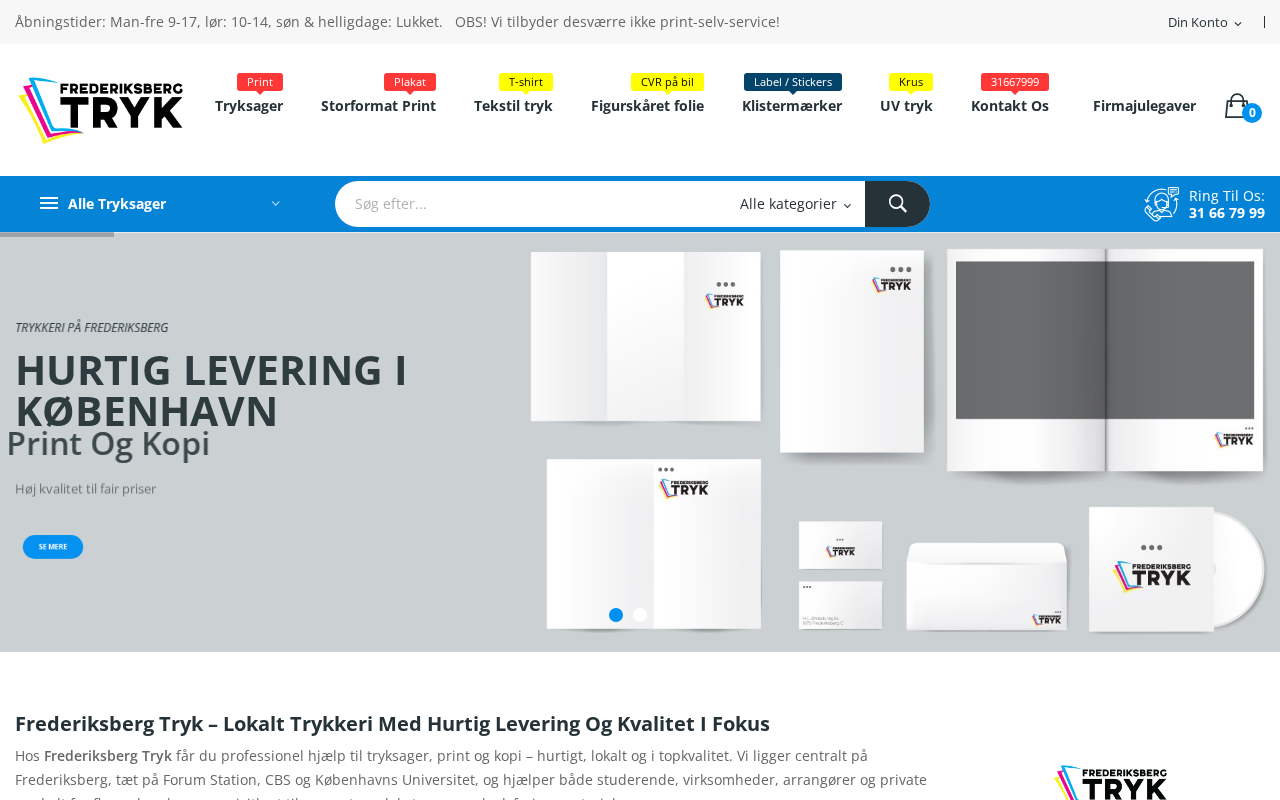Click the Frederiksberg Tryk – Lokalt Trykkeri heading
The width and height of the screenshot is (1280, 800).
pyautogui.click(x=392, y=724)
